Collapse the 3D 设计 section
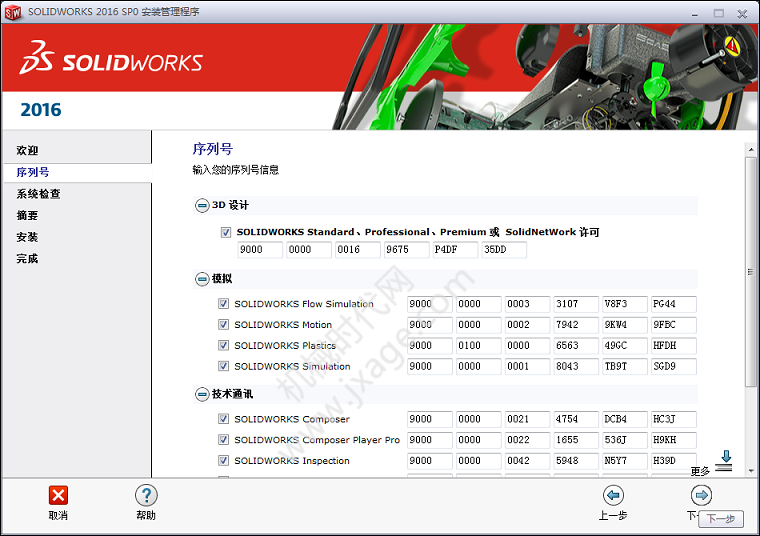 202,205
